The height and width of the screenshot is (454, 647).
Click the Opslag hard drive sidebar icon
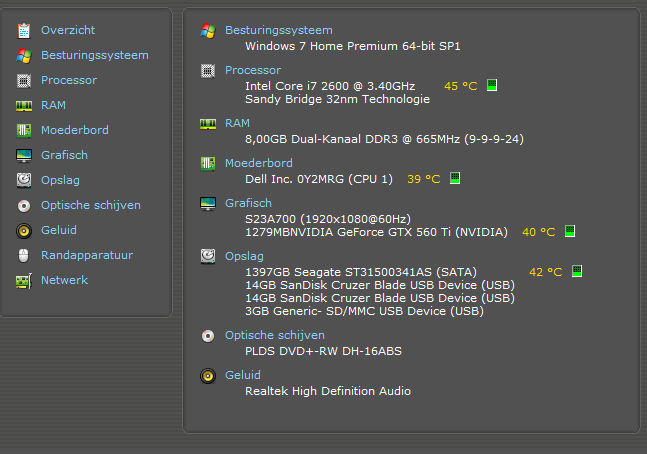pos(24,180)
